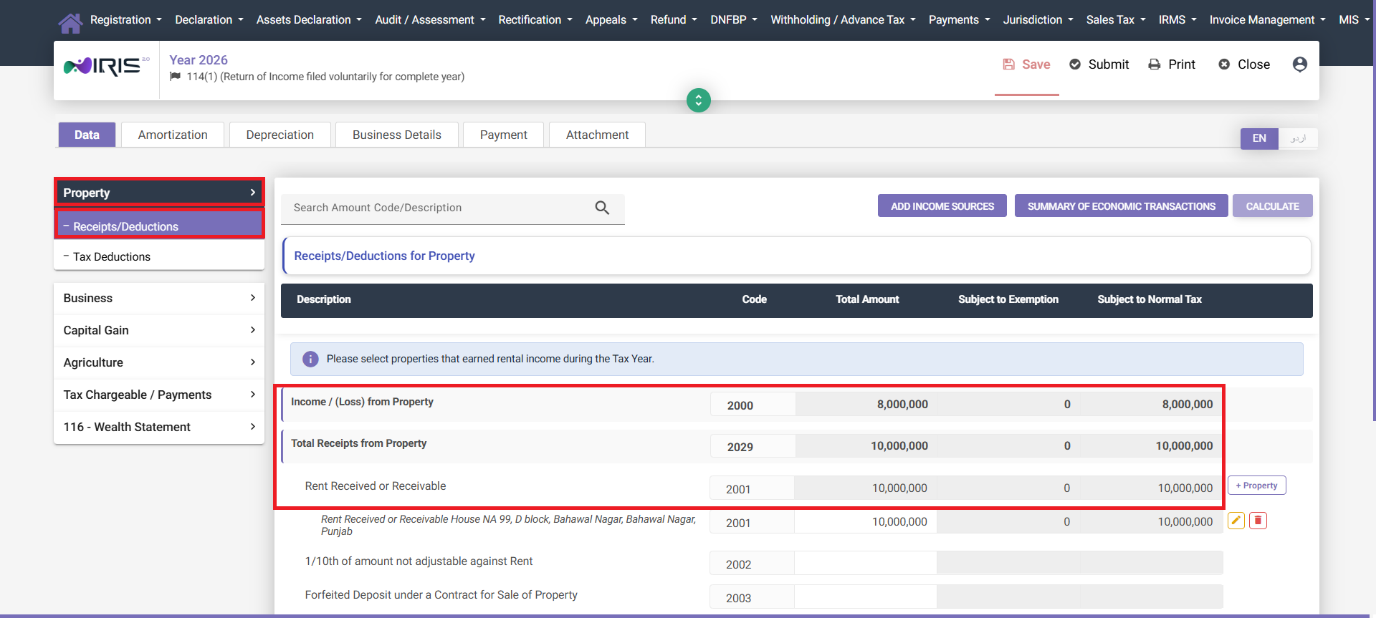Screen dimensions: 1376x618
Task: Click the 'Total Receipts from Property' row label
Action: 359,443
